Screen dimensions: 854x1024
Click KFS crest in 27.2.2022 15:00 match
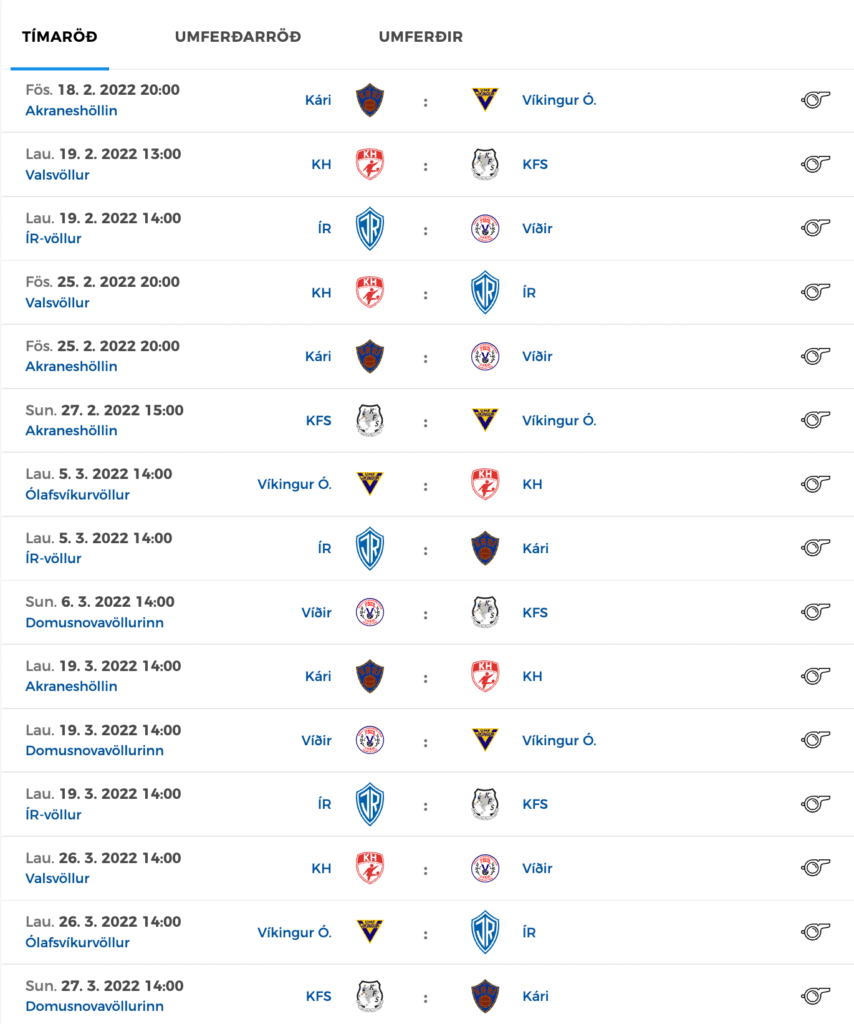coord(370,420)
